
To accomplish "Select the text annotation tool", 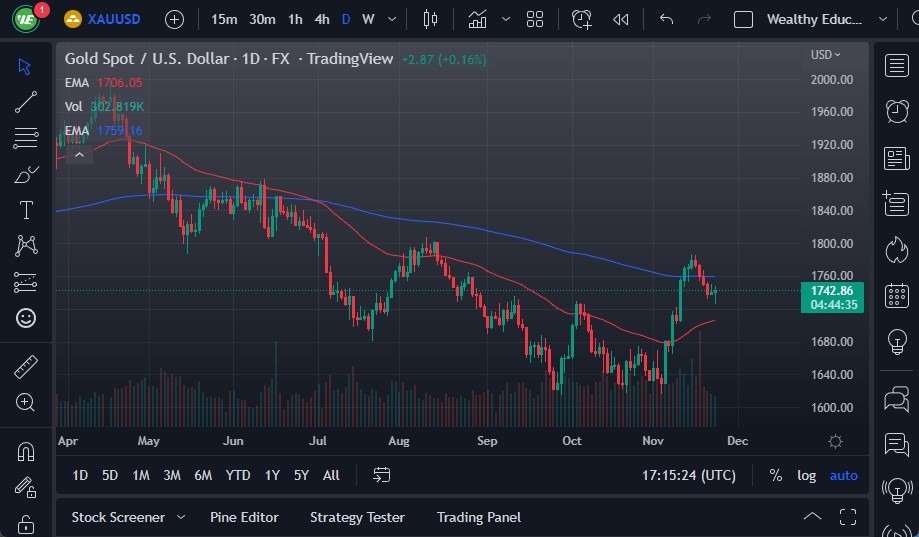I will 26,210.
